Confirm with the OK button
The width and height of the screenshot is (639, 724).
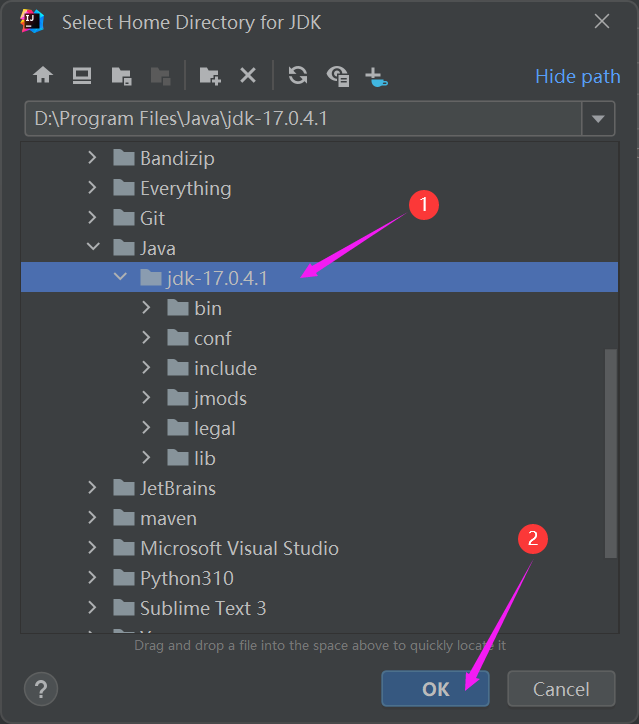[x=435, y=689]
